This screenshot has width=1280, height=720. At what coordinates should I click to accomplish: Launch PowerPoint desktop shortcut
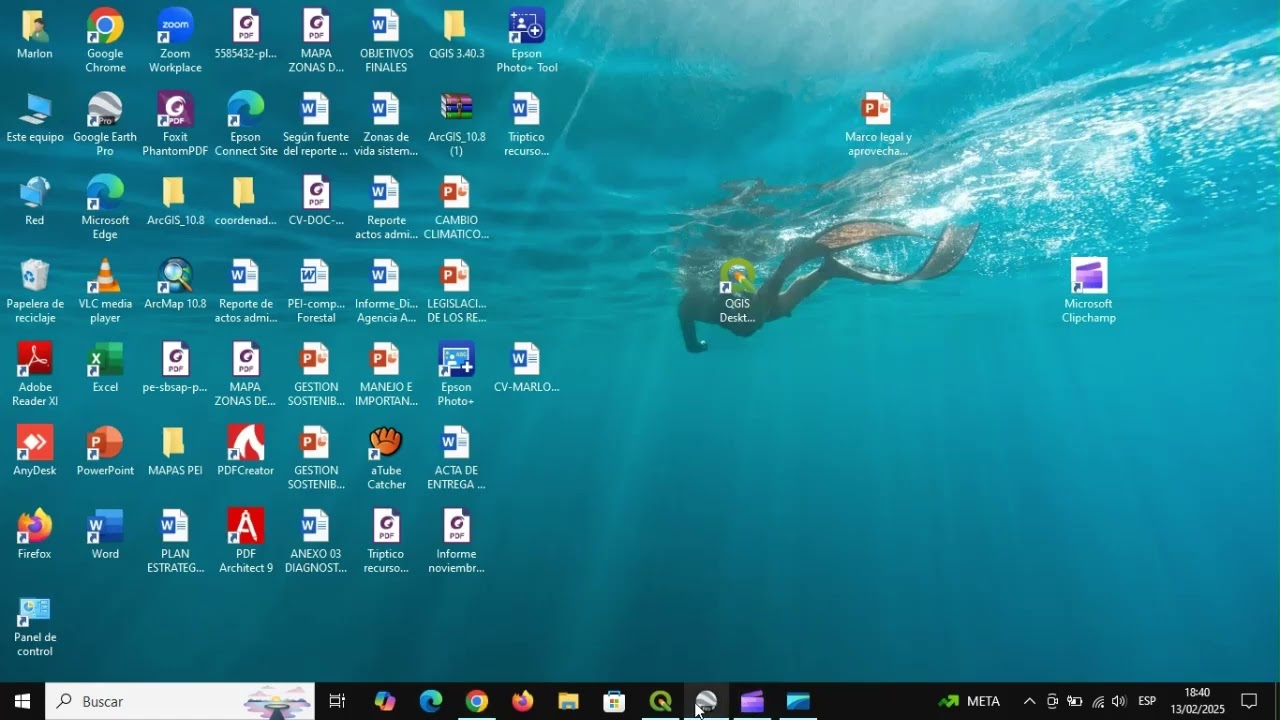[105, 451]
